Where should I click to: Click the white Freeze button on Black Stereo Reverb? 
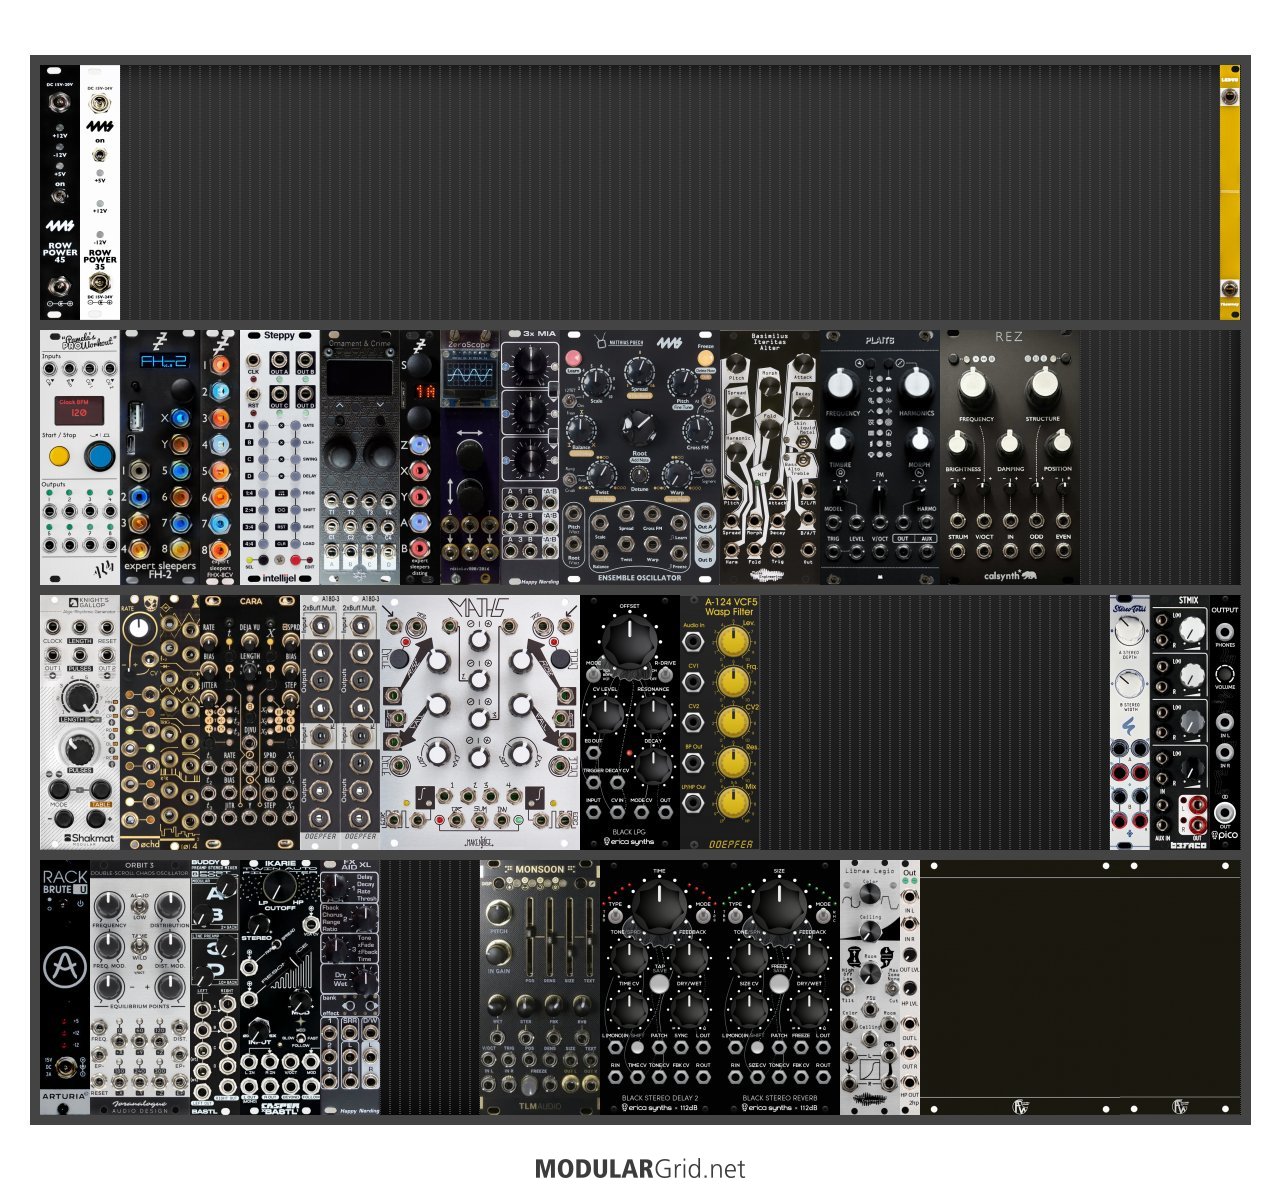pos(779,985)
